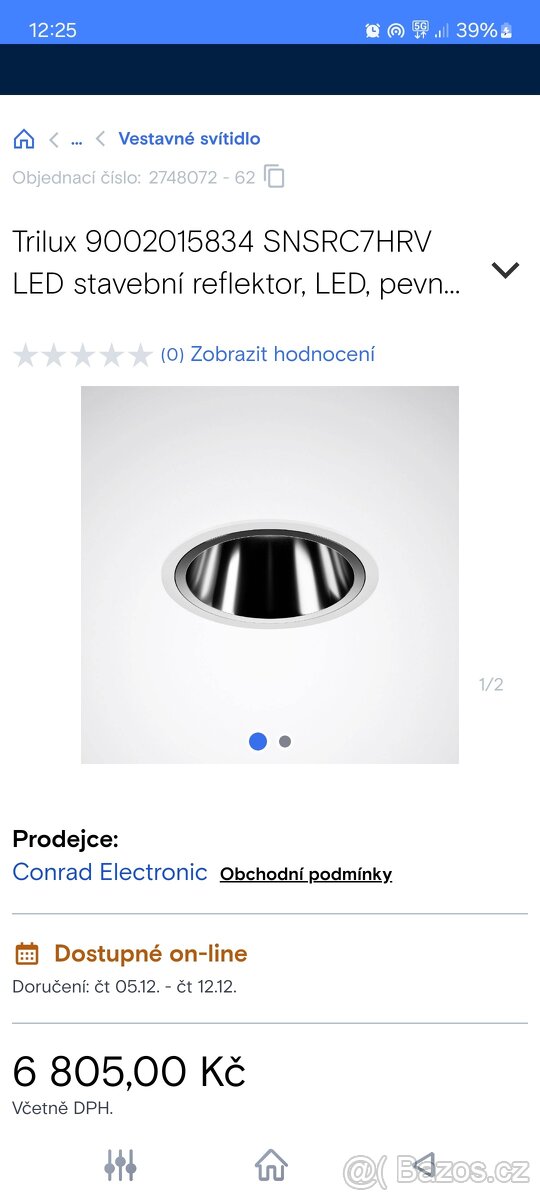This screenshot has width=540, height=1200.
Task: Expand the collapsed breadcrumb ellipsis
Action: 76,139
